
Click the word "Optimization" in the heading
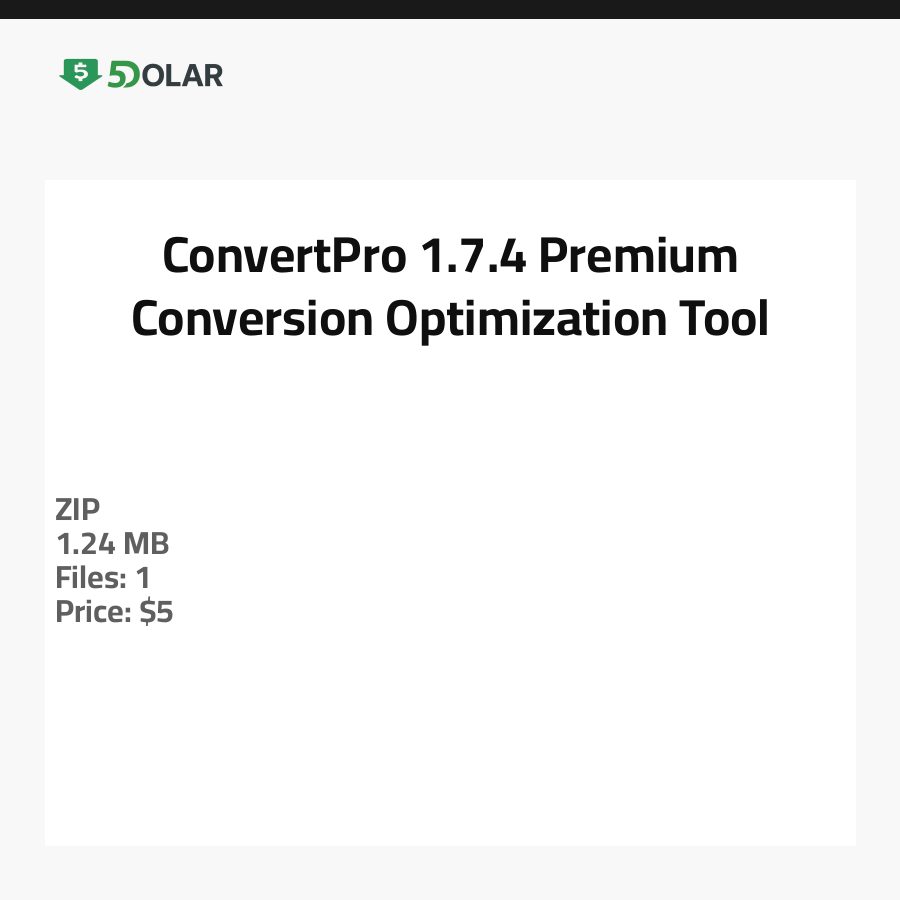point(529,319)
